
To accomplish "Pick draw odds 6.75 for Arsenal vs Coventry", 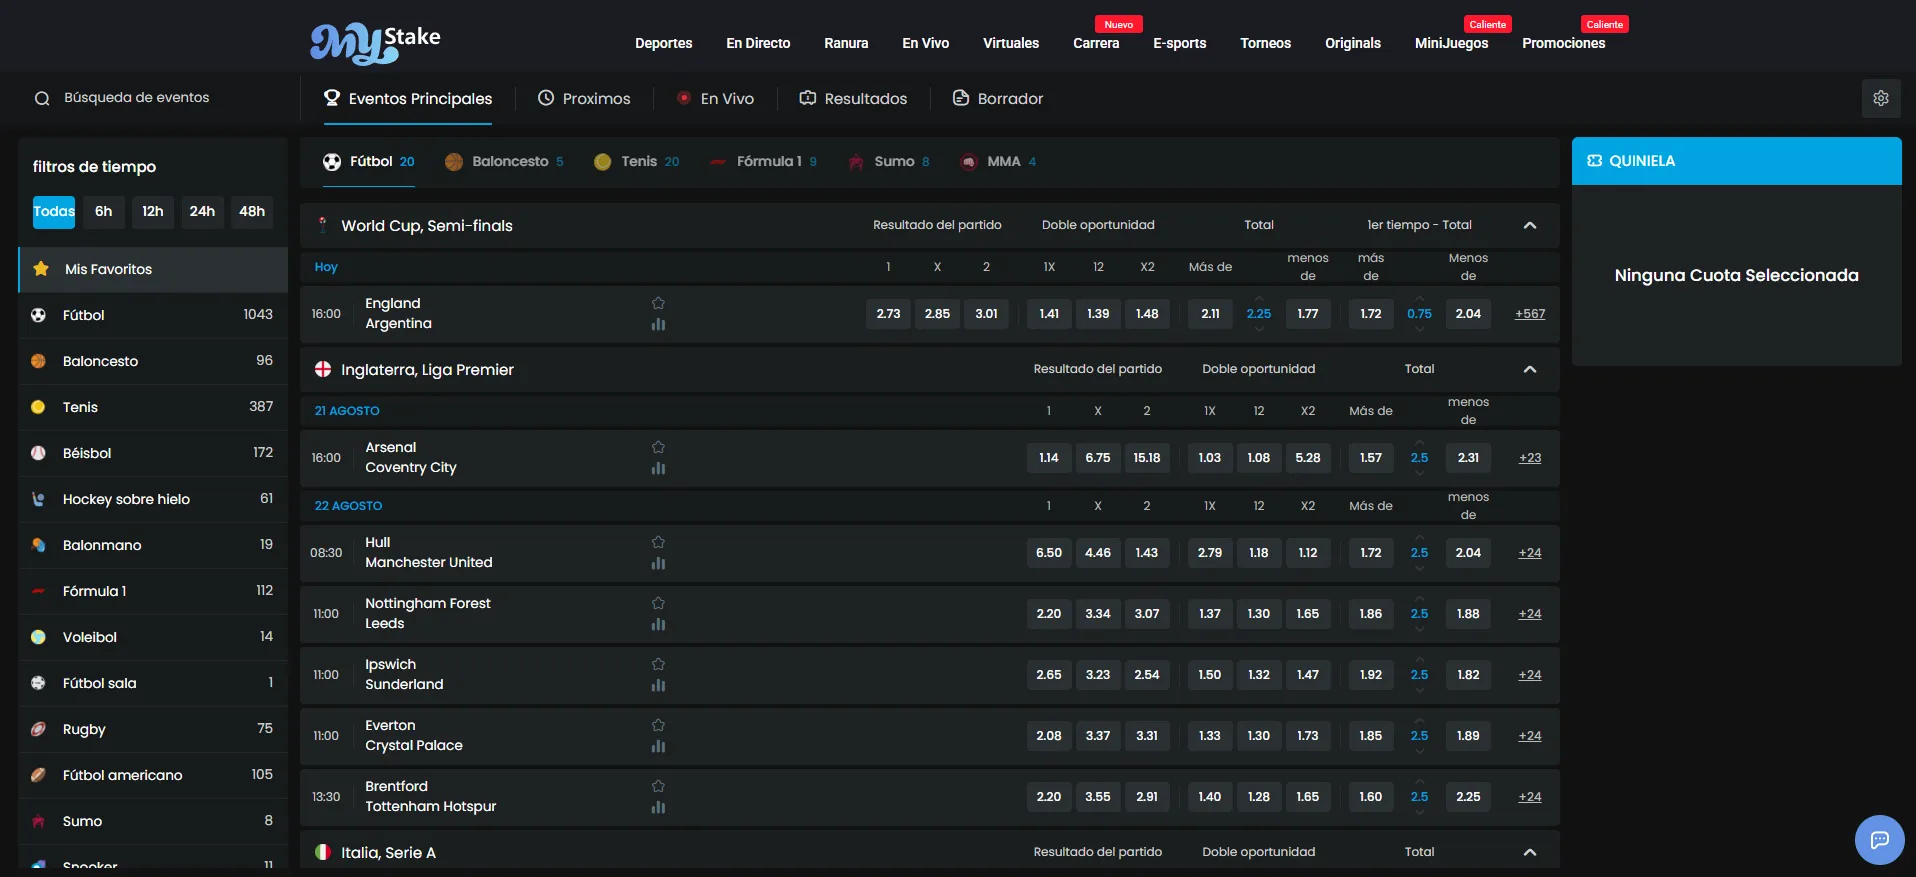I will point(1098,458).
